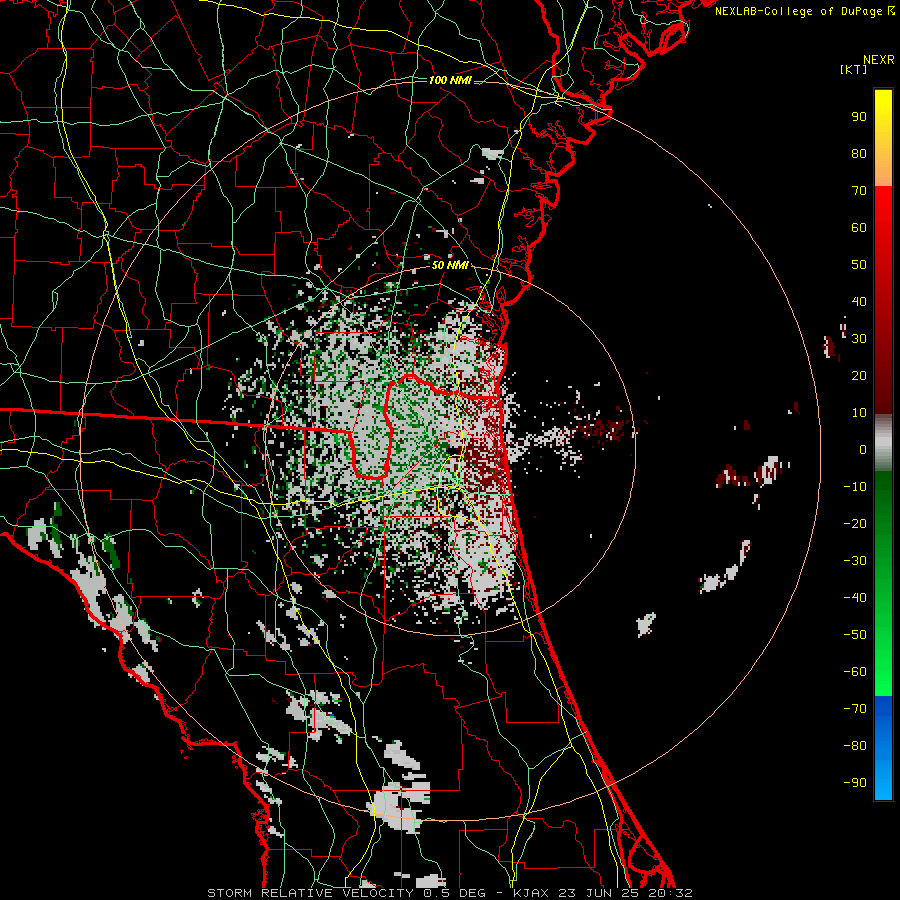The image size is (900, 900).
Task: Click the positive 30 knot scale label
Action: pyautogui.click(x=859, y=339)
